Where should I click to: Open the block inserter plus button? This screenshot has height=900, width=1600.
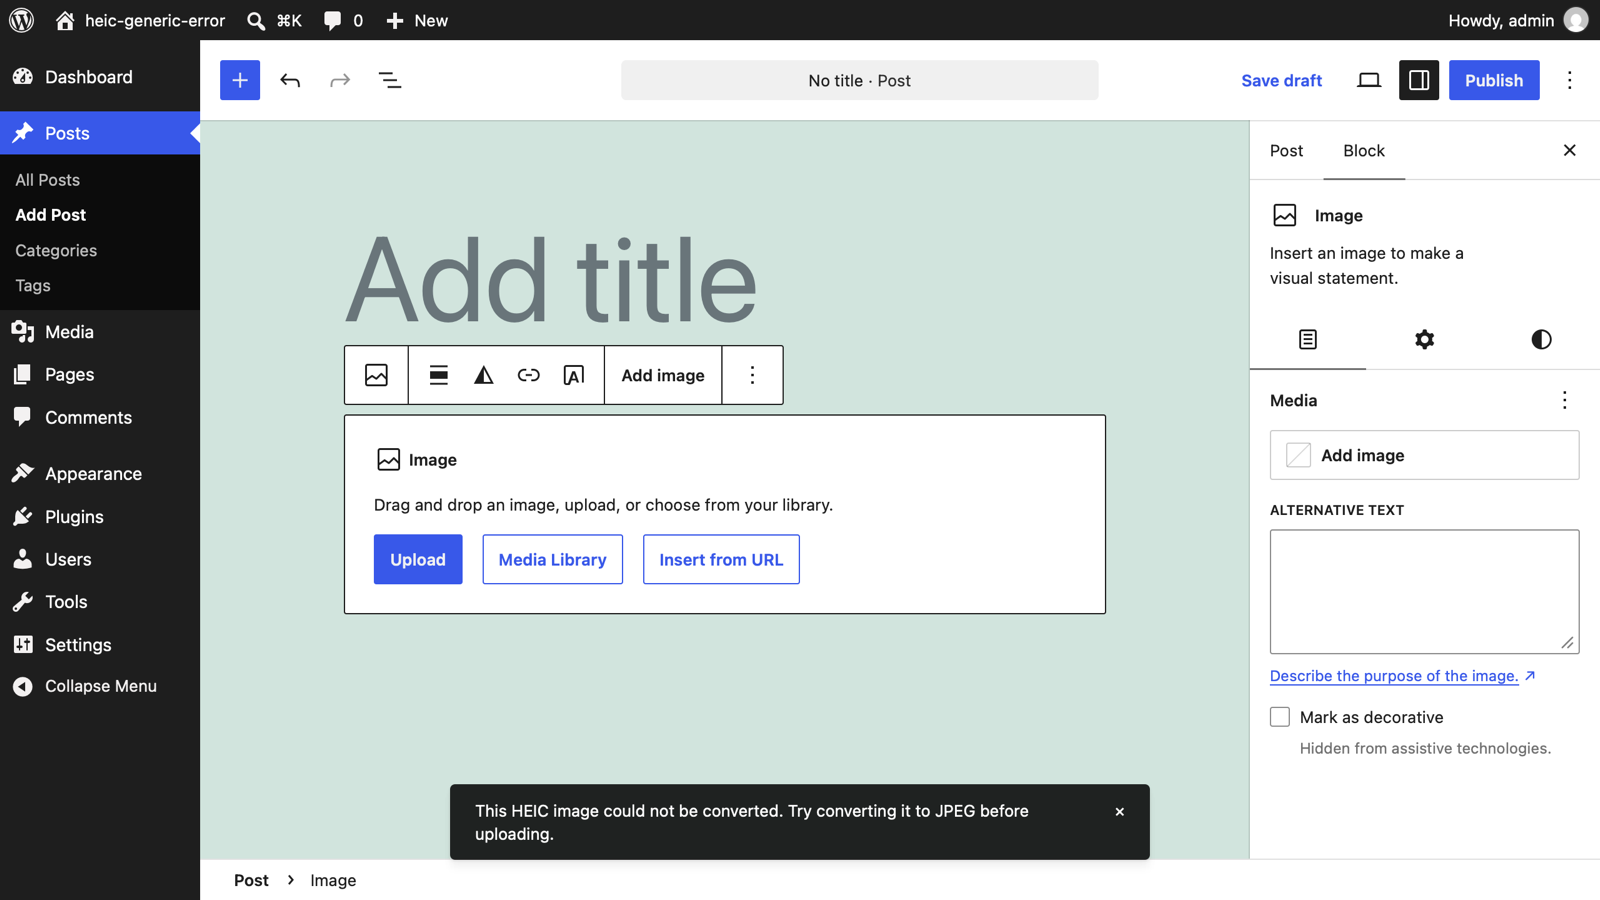pyautogui.click(x=240, y=80)
